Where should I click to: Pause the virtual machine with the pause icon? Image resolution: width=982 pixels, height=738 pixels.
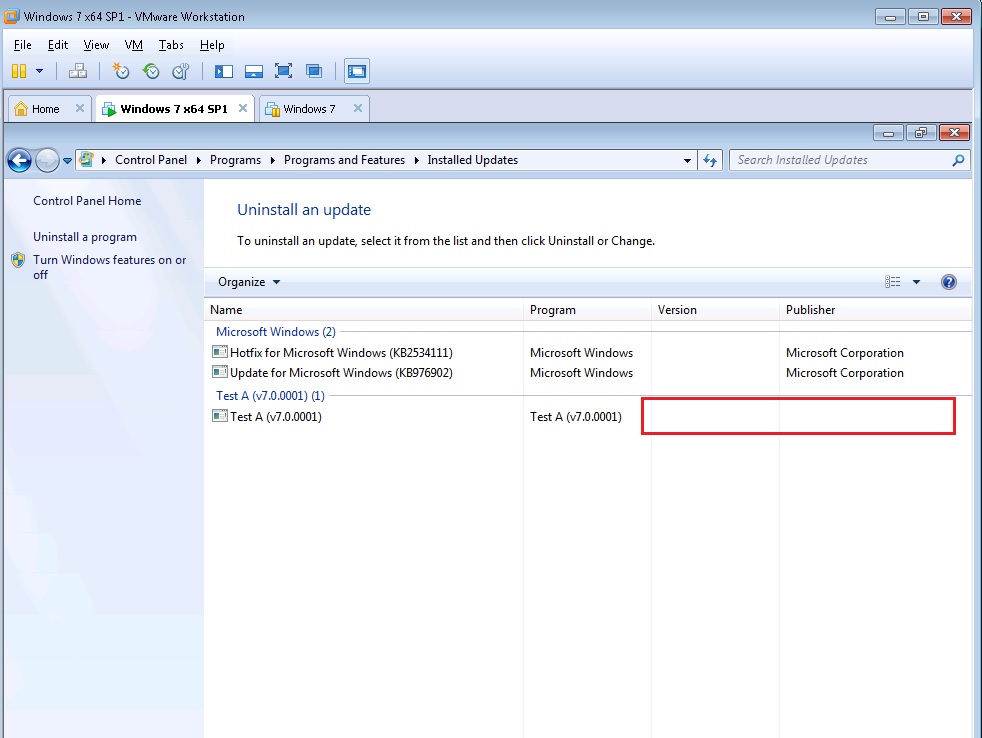tap(19, 71)
